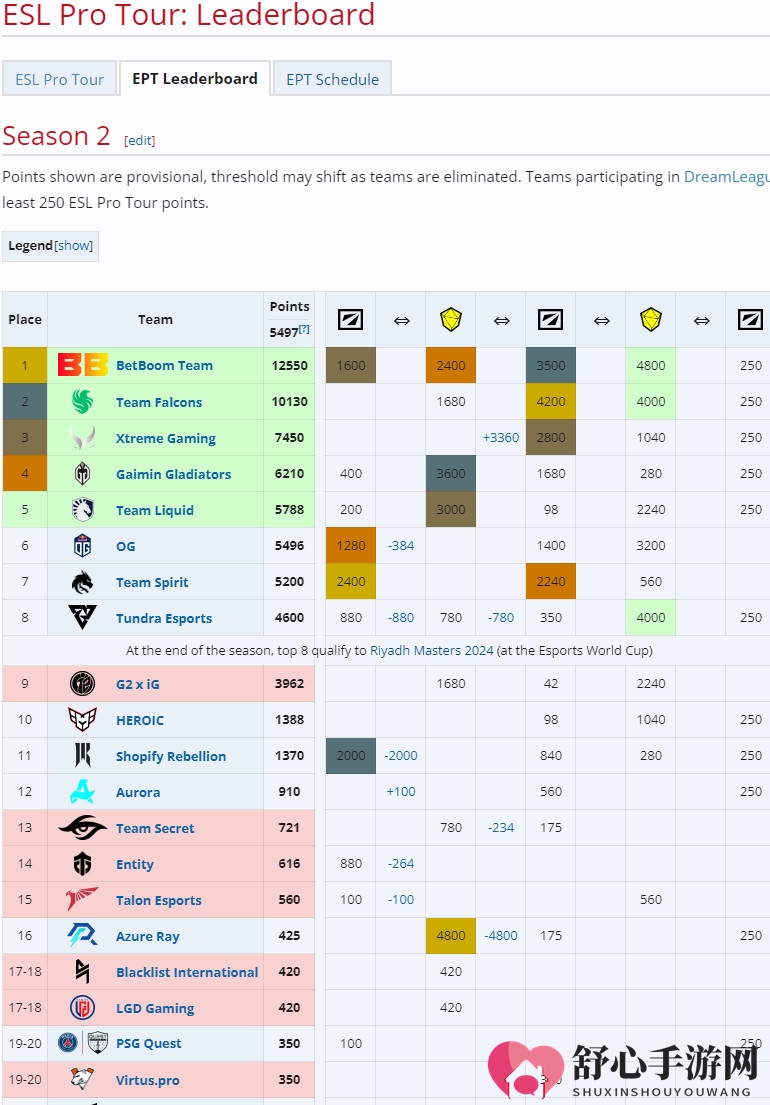Click the Aurora logo icon
The image size is (770, 1105).
82,791
